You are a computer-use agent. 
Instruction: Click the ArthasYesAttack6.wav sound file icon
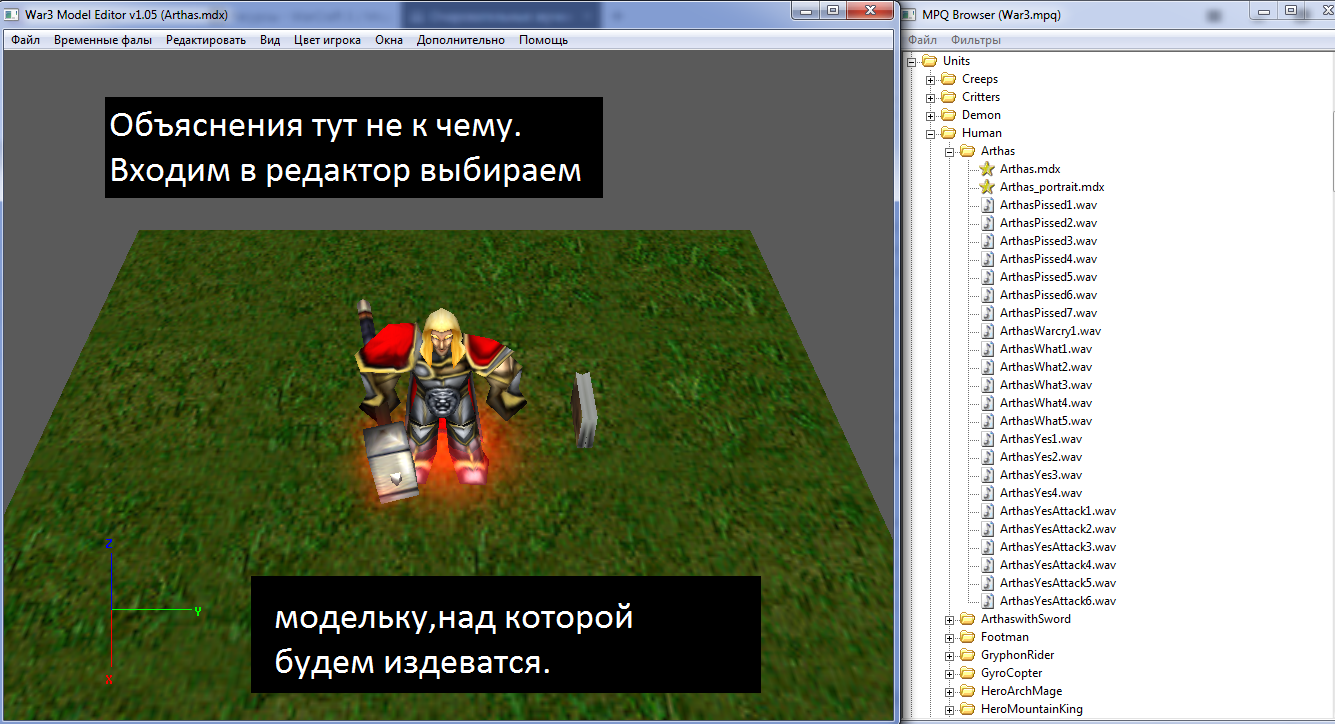[987, 601]
